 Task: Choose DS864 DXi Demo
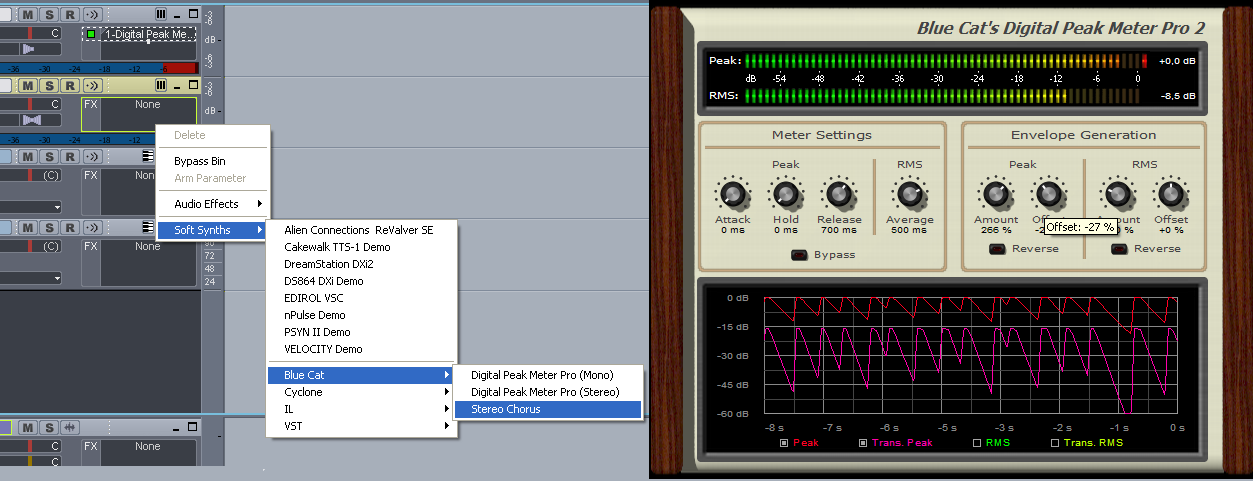[360, 281]
